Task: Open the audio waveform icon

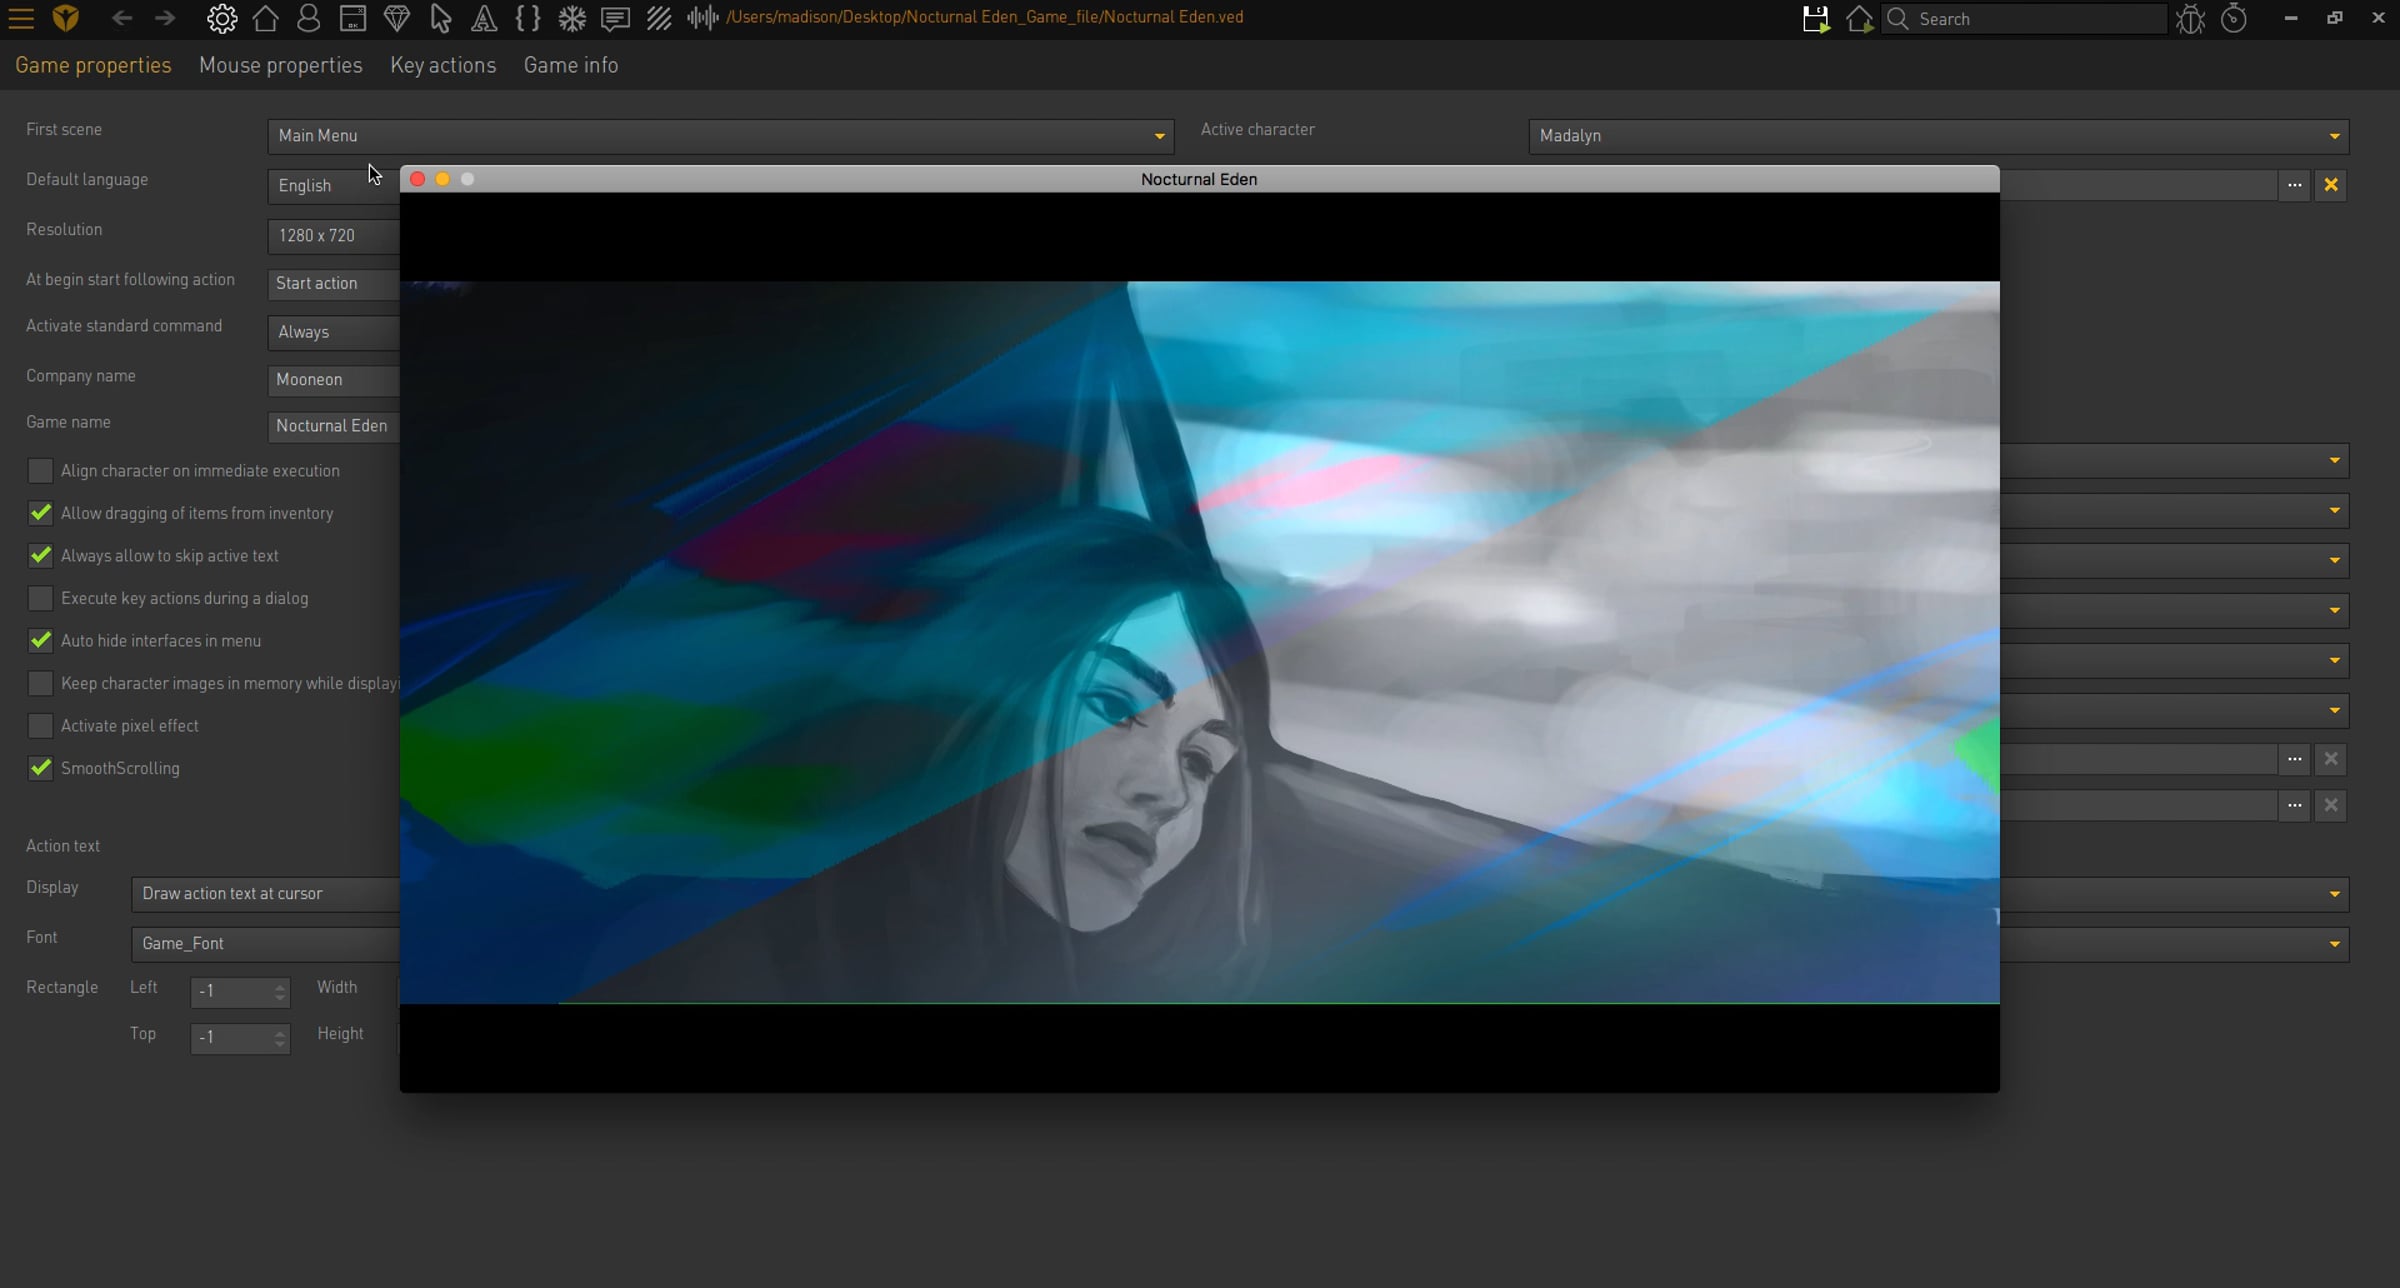Action: tap(703, 18)
